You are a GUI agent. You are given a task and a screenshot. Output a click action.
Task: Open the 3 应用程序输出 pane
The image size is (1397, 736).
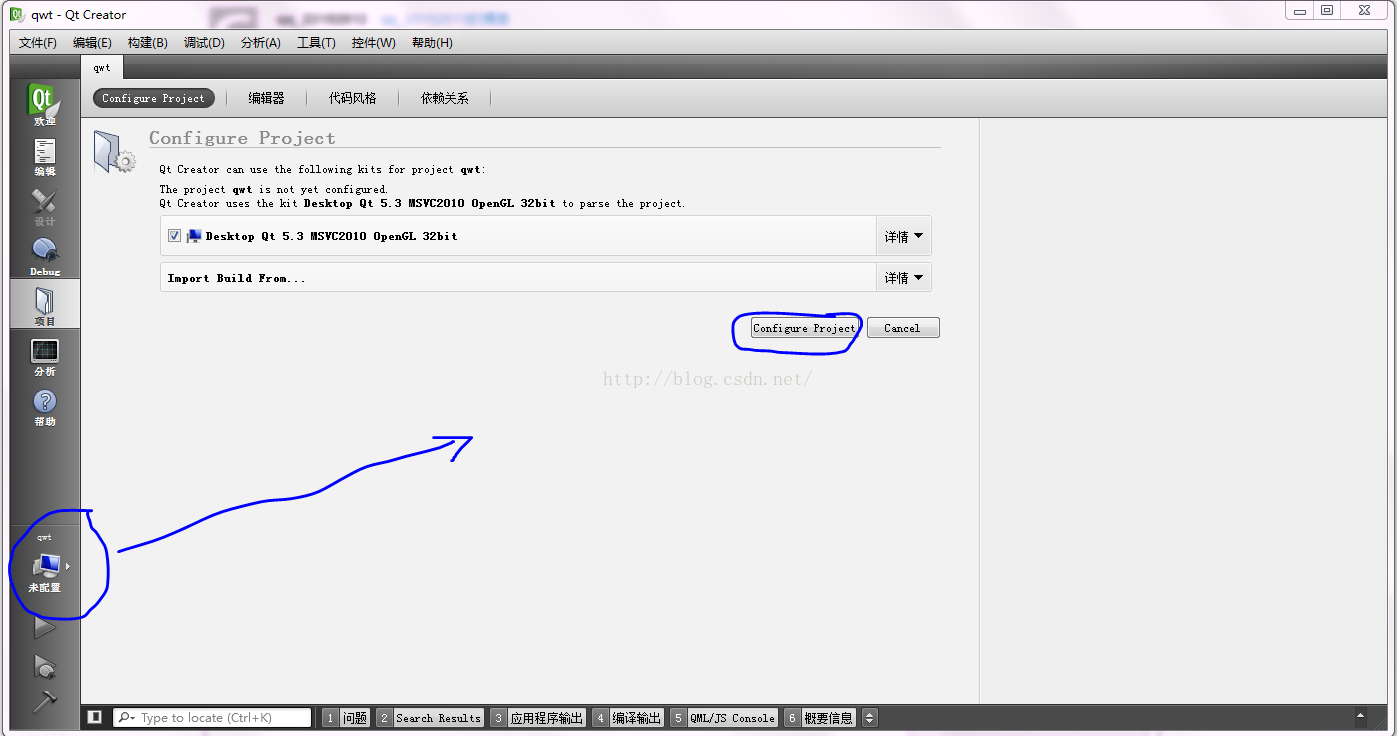538,717
